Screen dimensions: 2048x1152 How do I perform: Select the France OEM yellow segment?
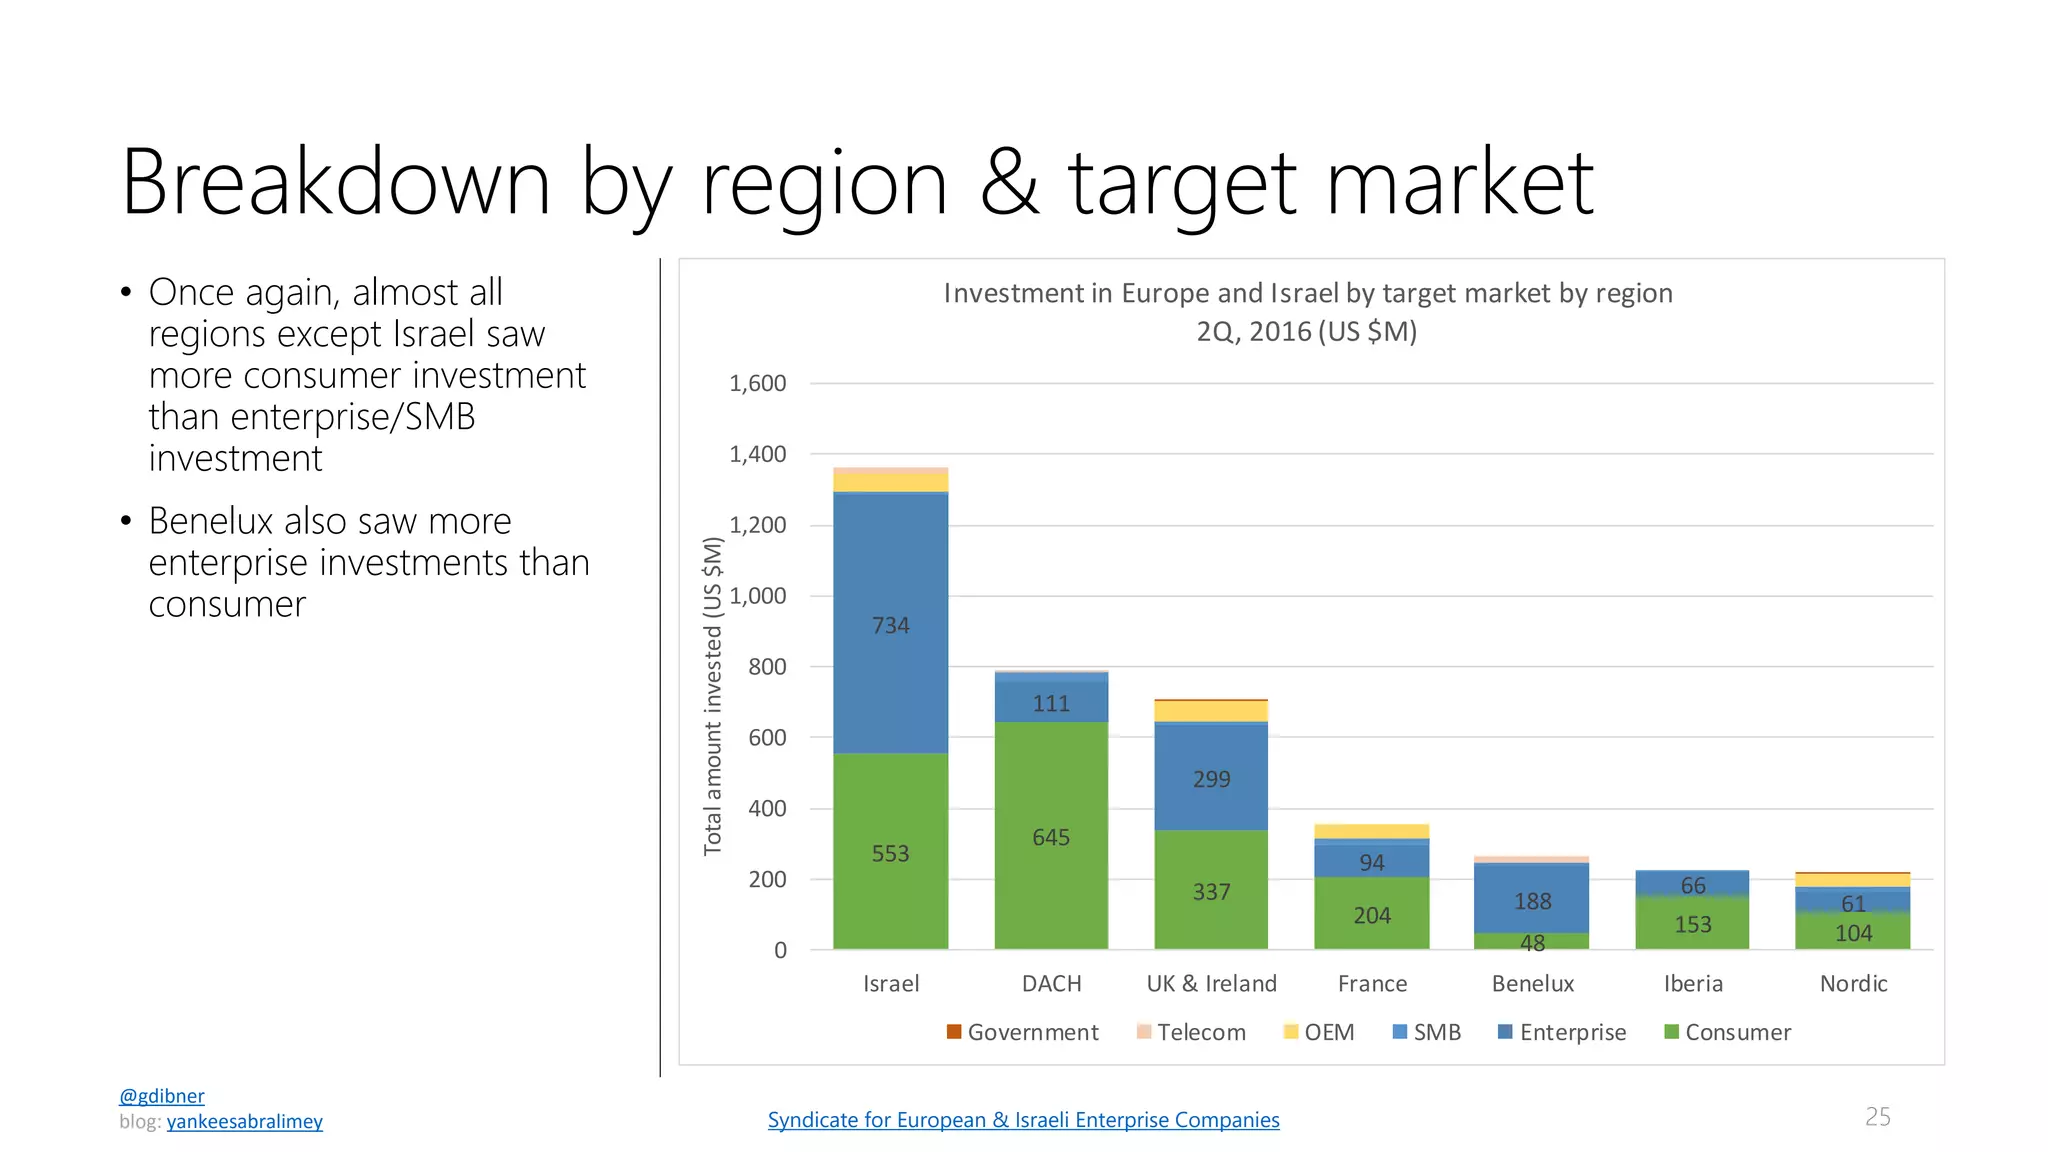point(1371,831)
